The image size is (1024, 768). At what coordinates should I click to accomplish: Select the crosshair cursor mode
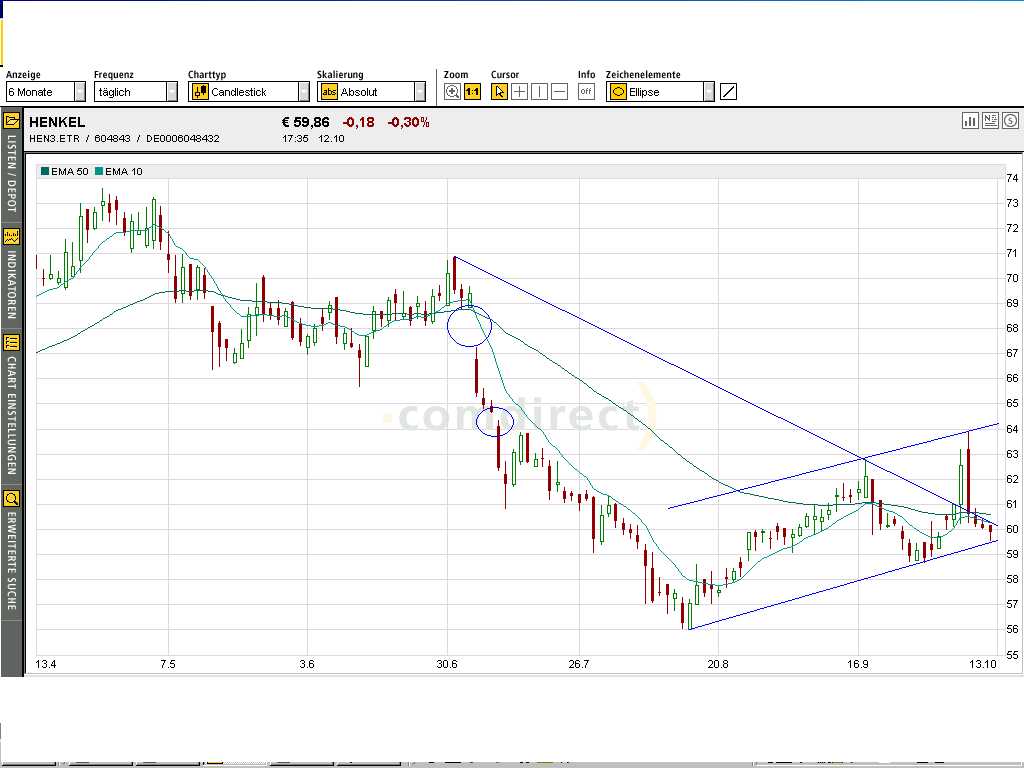[x=519, y=92]
